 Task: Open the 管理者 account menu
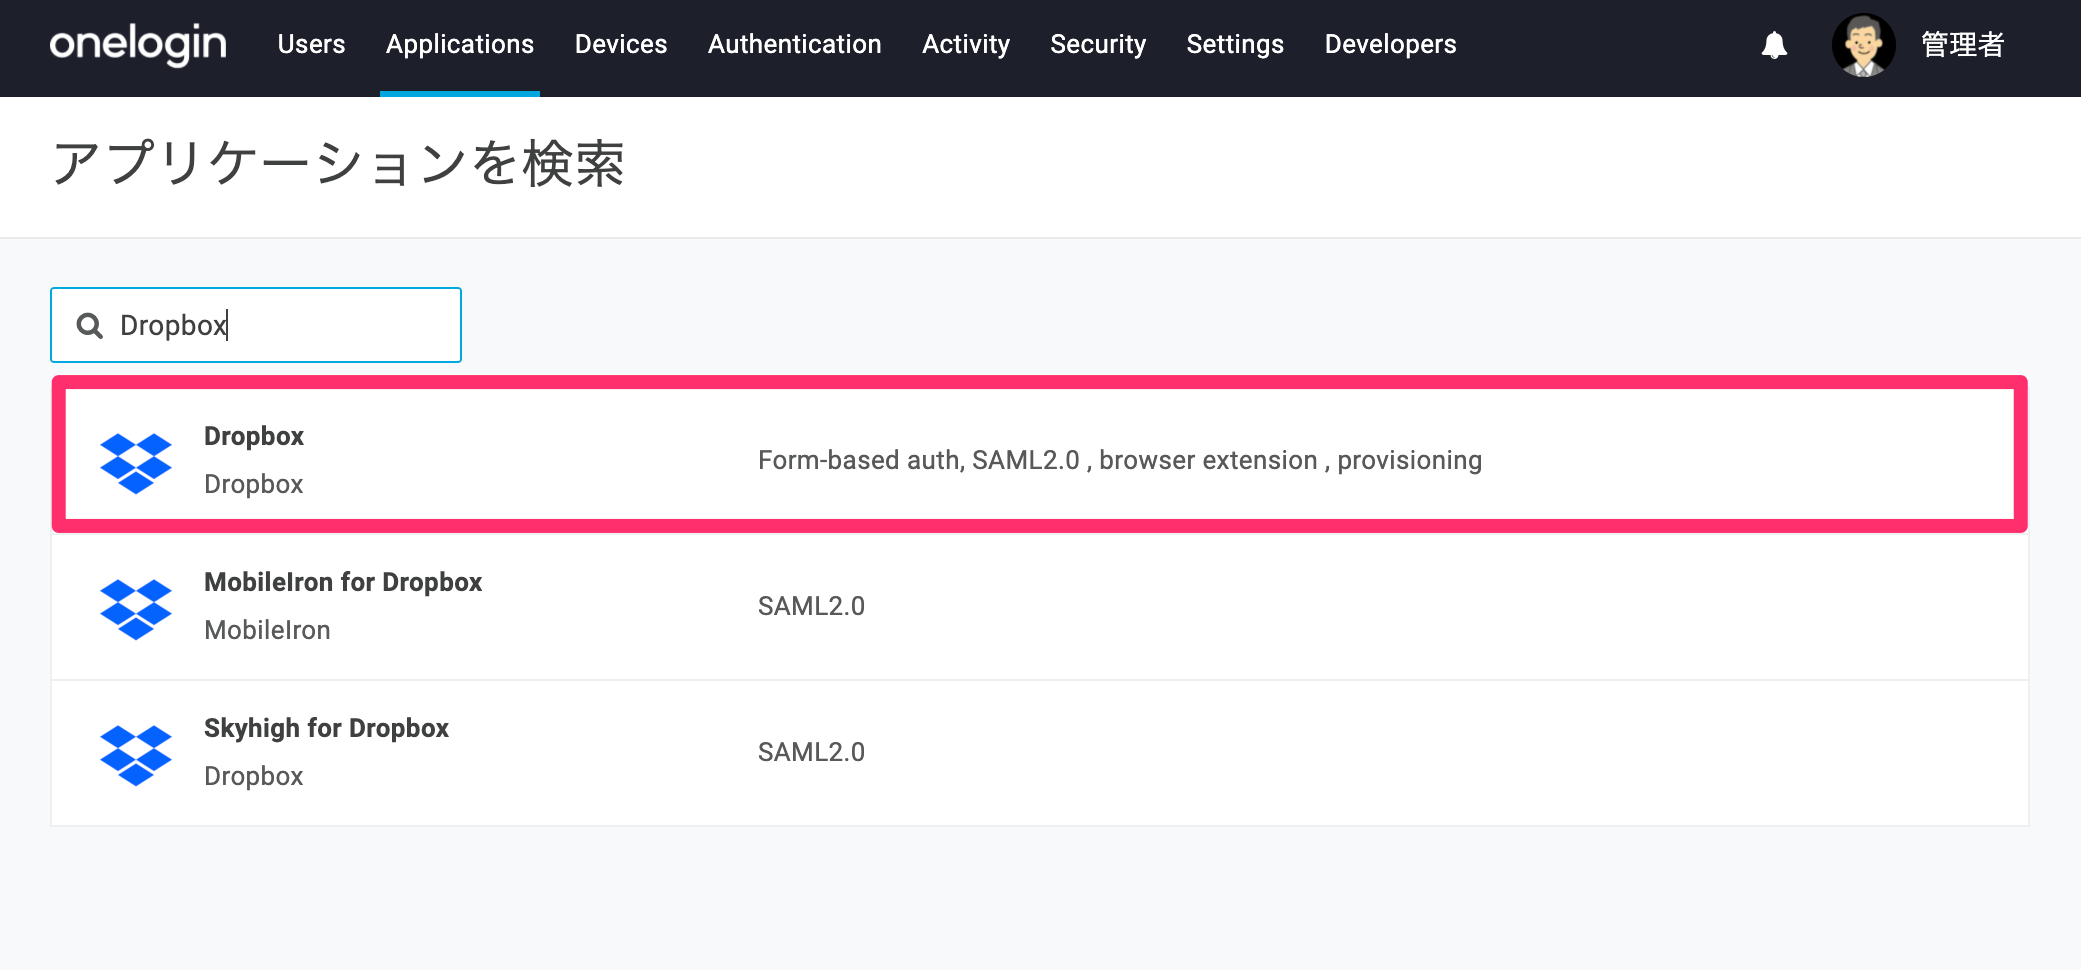pos(1963,45)
